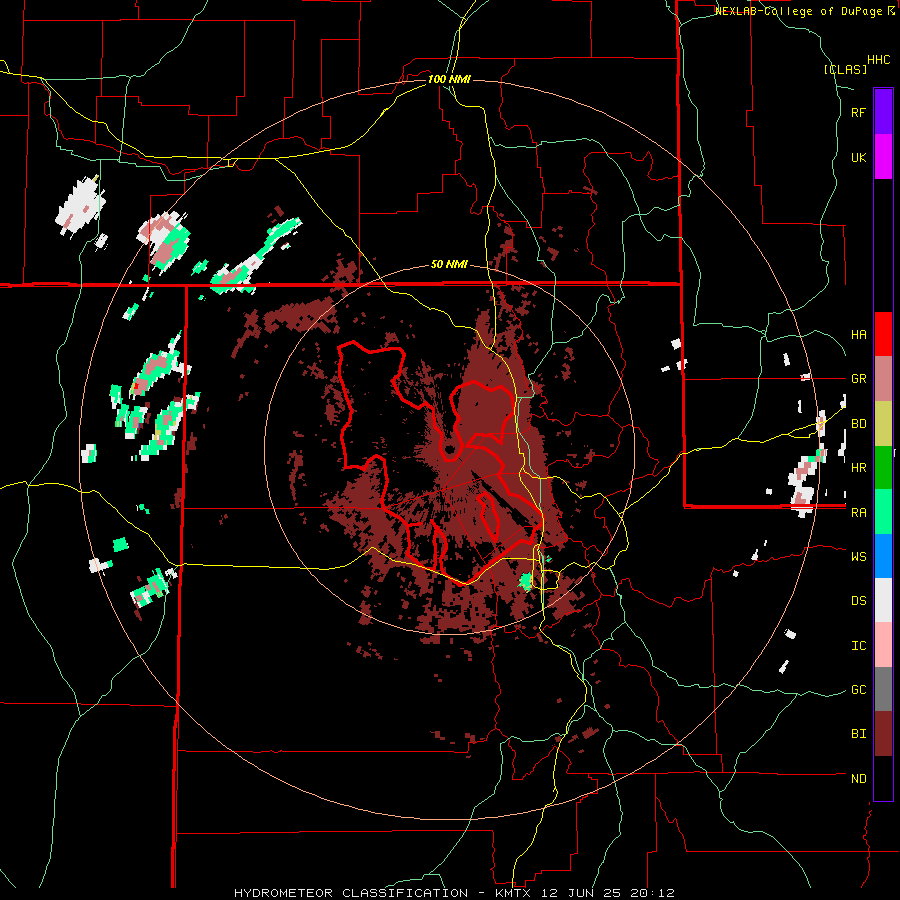This screenshot has height=900, width=900.
Task: Select the 'GR' legend label
Action: click(858, 379)
